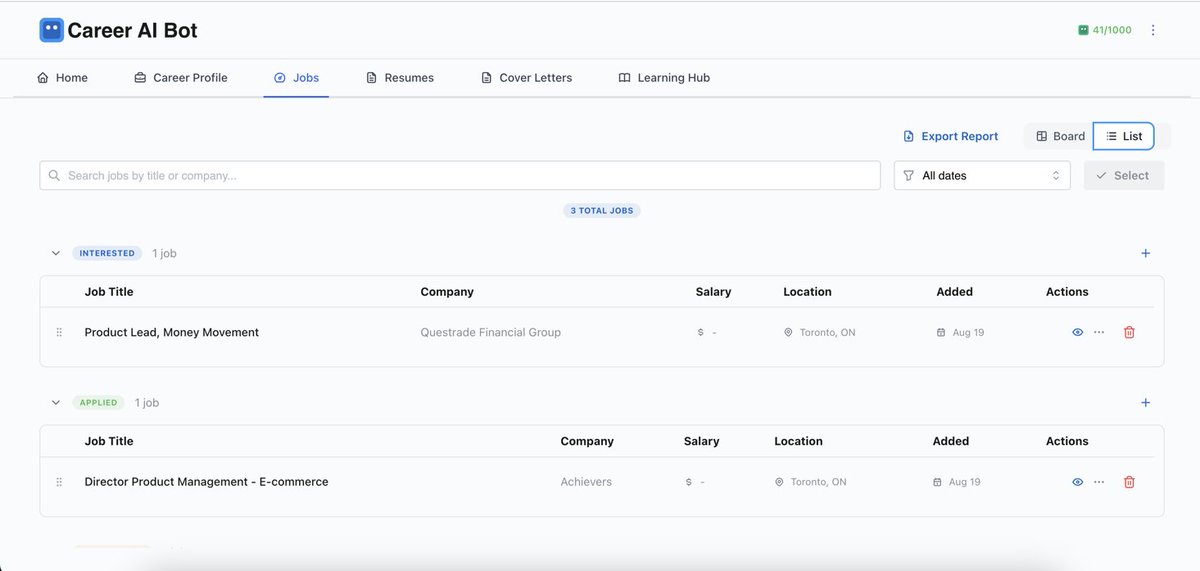Click the Select button
This screenshot has width=1200, height=571.
[1124, 176]
